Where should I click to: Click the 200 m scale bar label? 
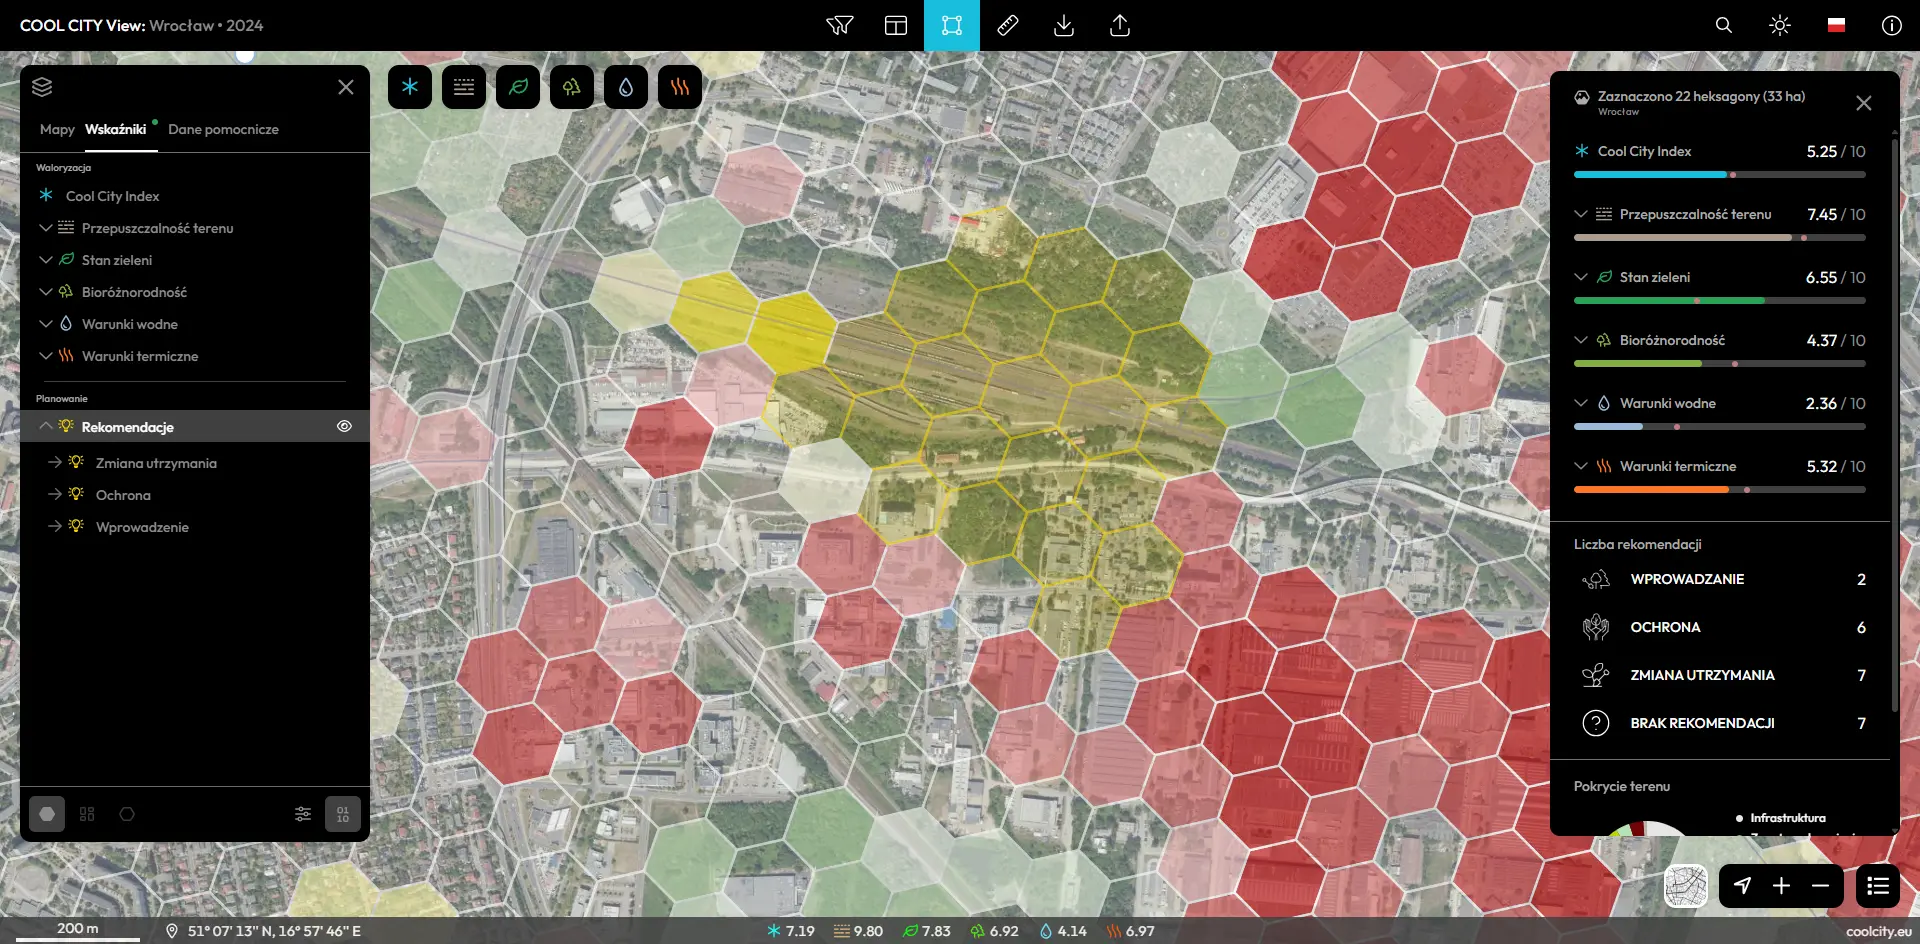(78, 928)
